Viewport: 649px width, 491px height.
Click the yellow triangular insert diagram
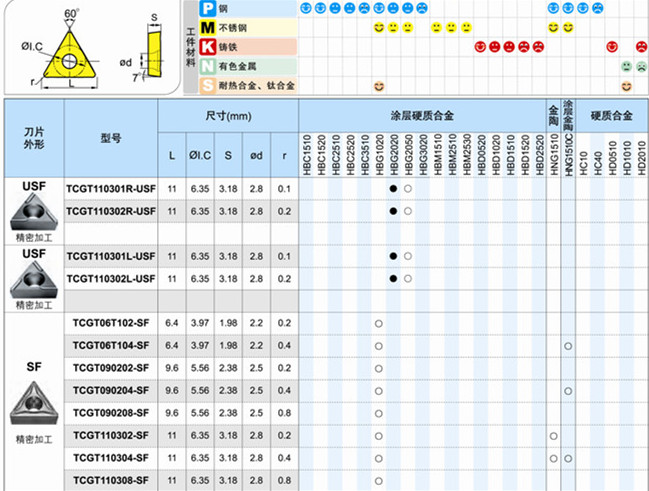point(70,55)
